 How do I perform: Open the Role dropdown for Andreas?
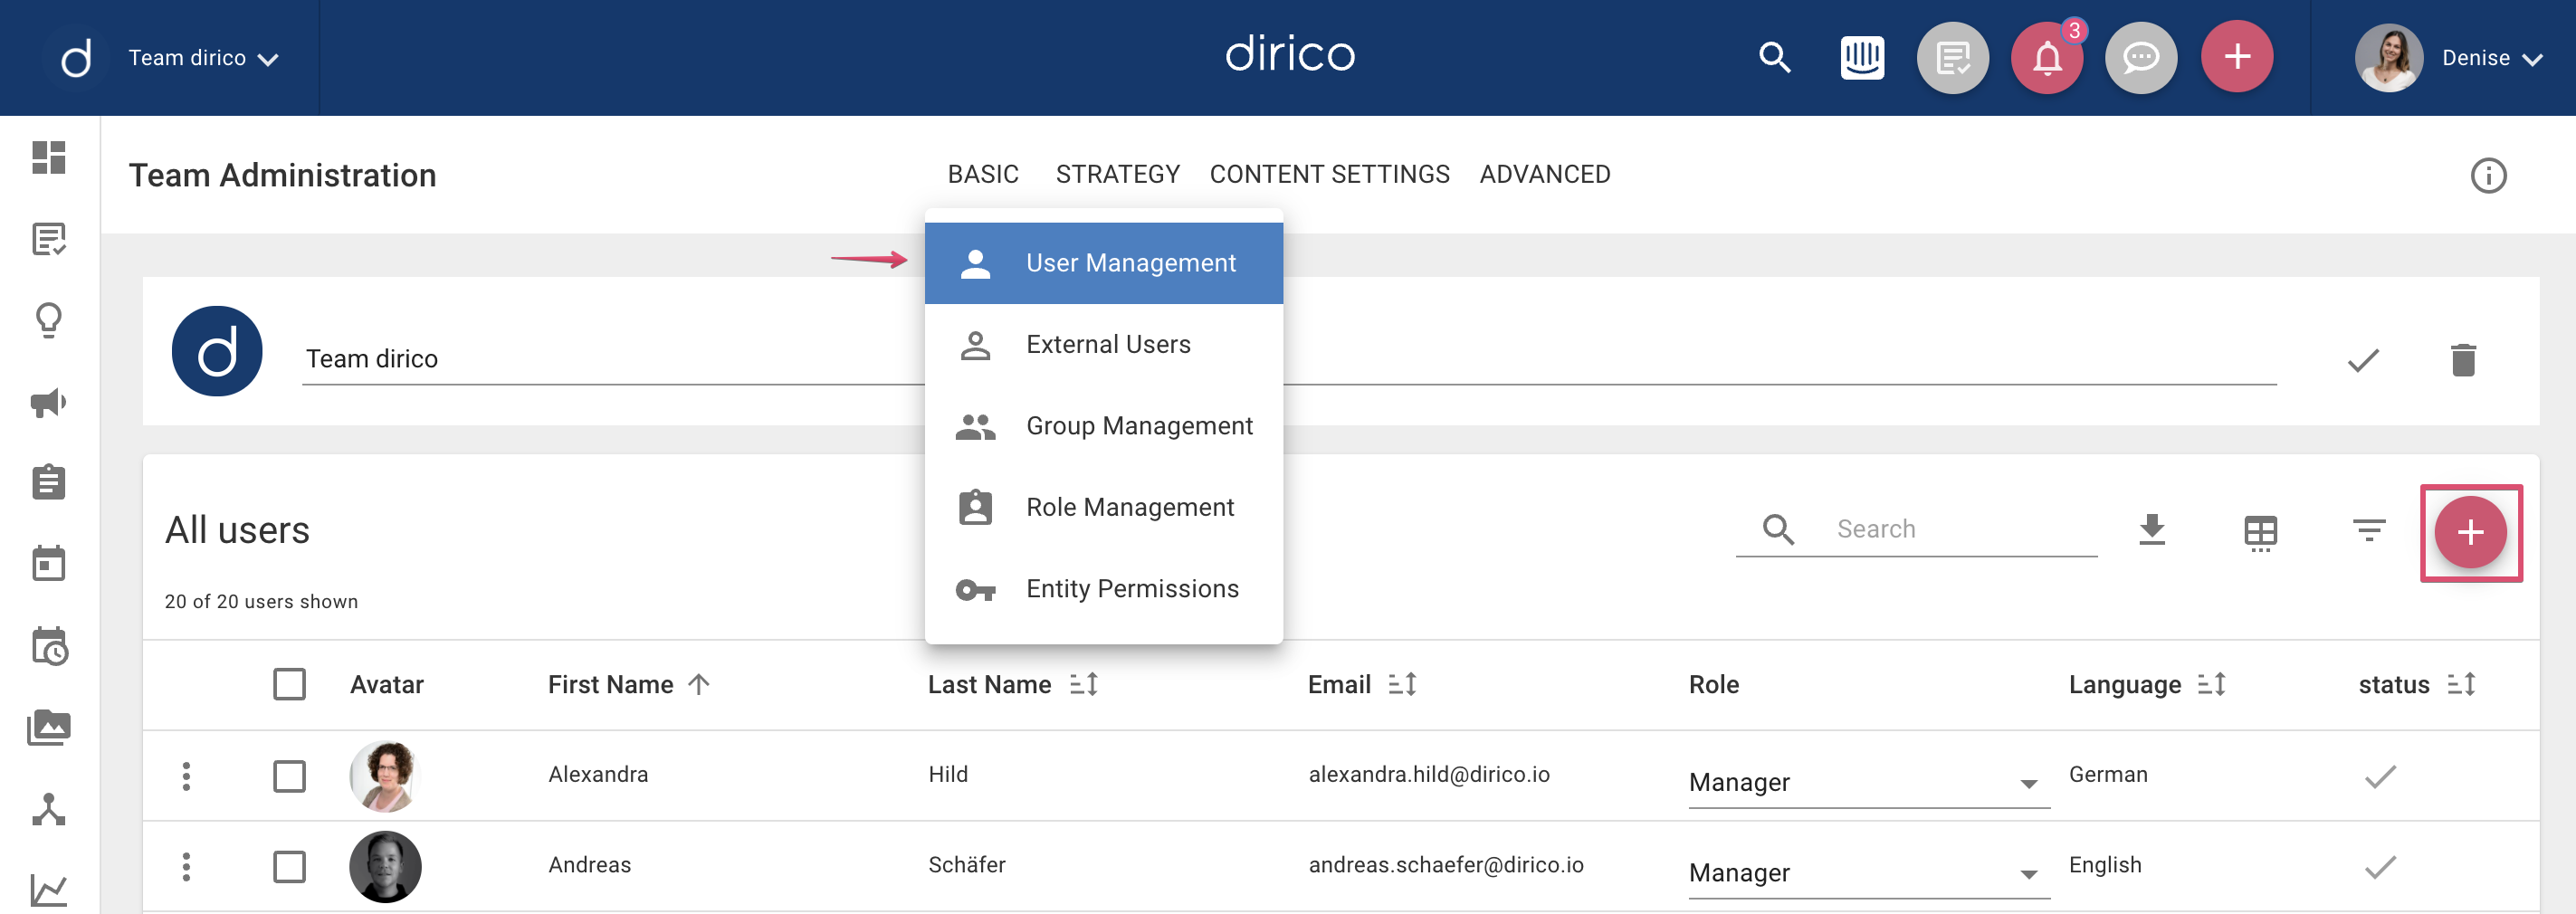[x=1868, y=873]
